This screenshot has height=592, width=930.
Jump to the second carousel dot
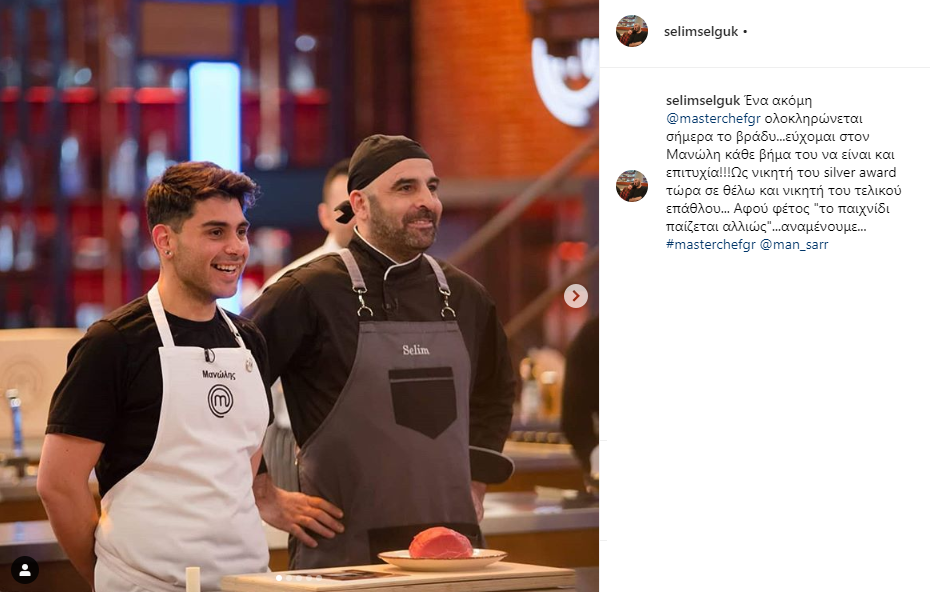[289, 578]
